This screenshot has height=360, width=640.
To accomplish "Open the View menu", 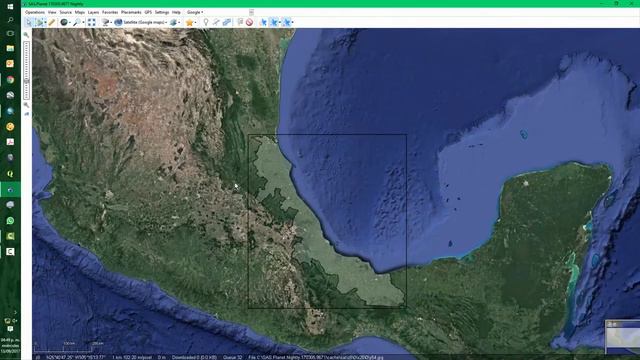I will coord(52,12).
